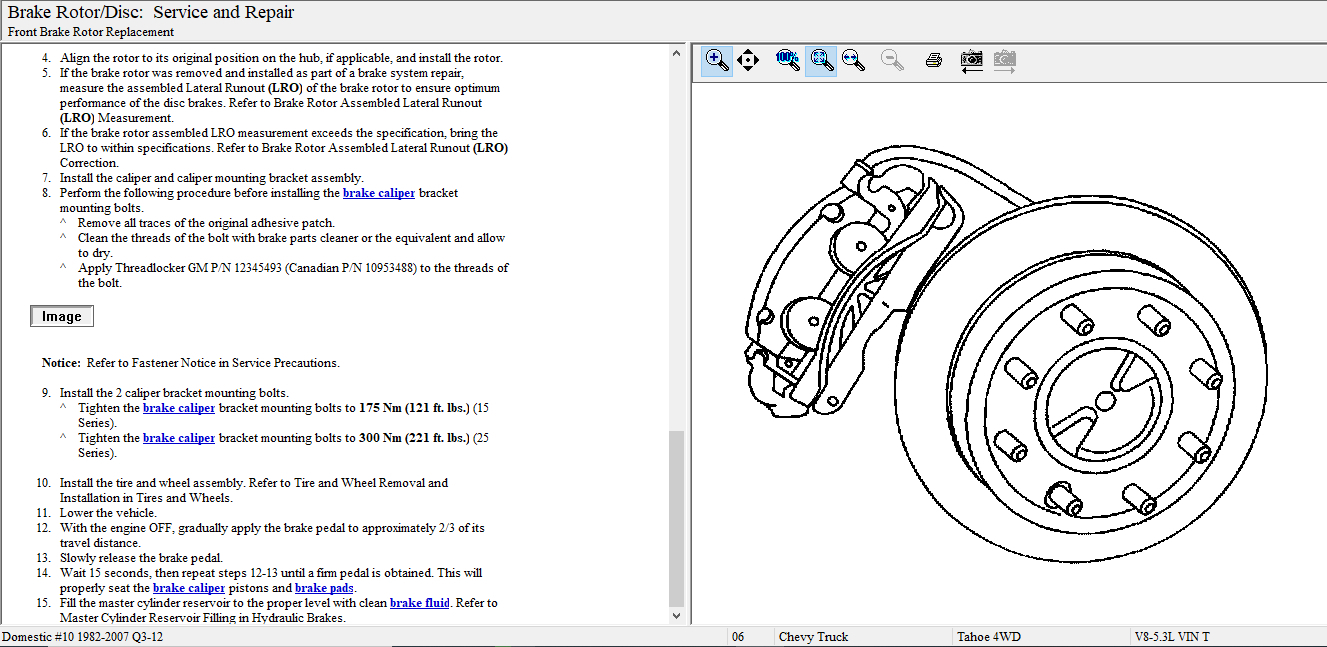Click the Image button
The height and width of the screenshot is (647, 1327).
click(x=62, y=317)
